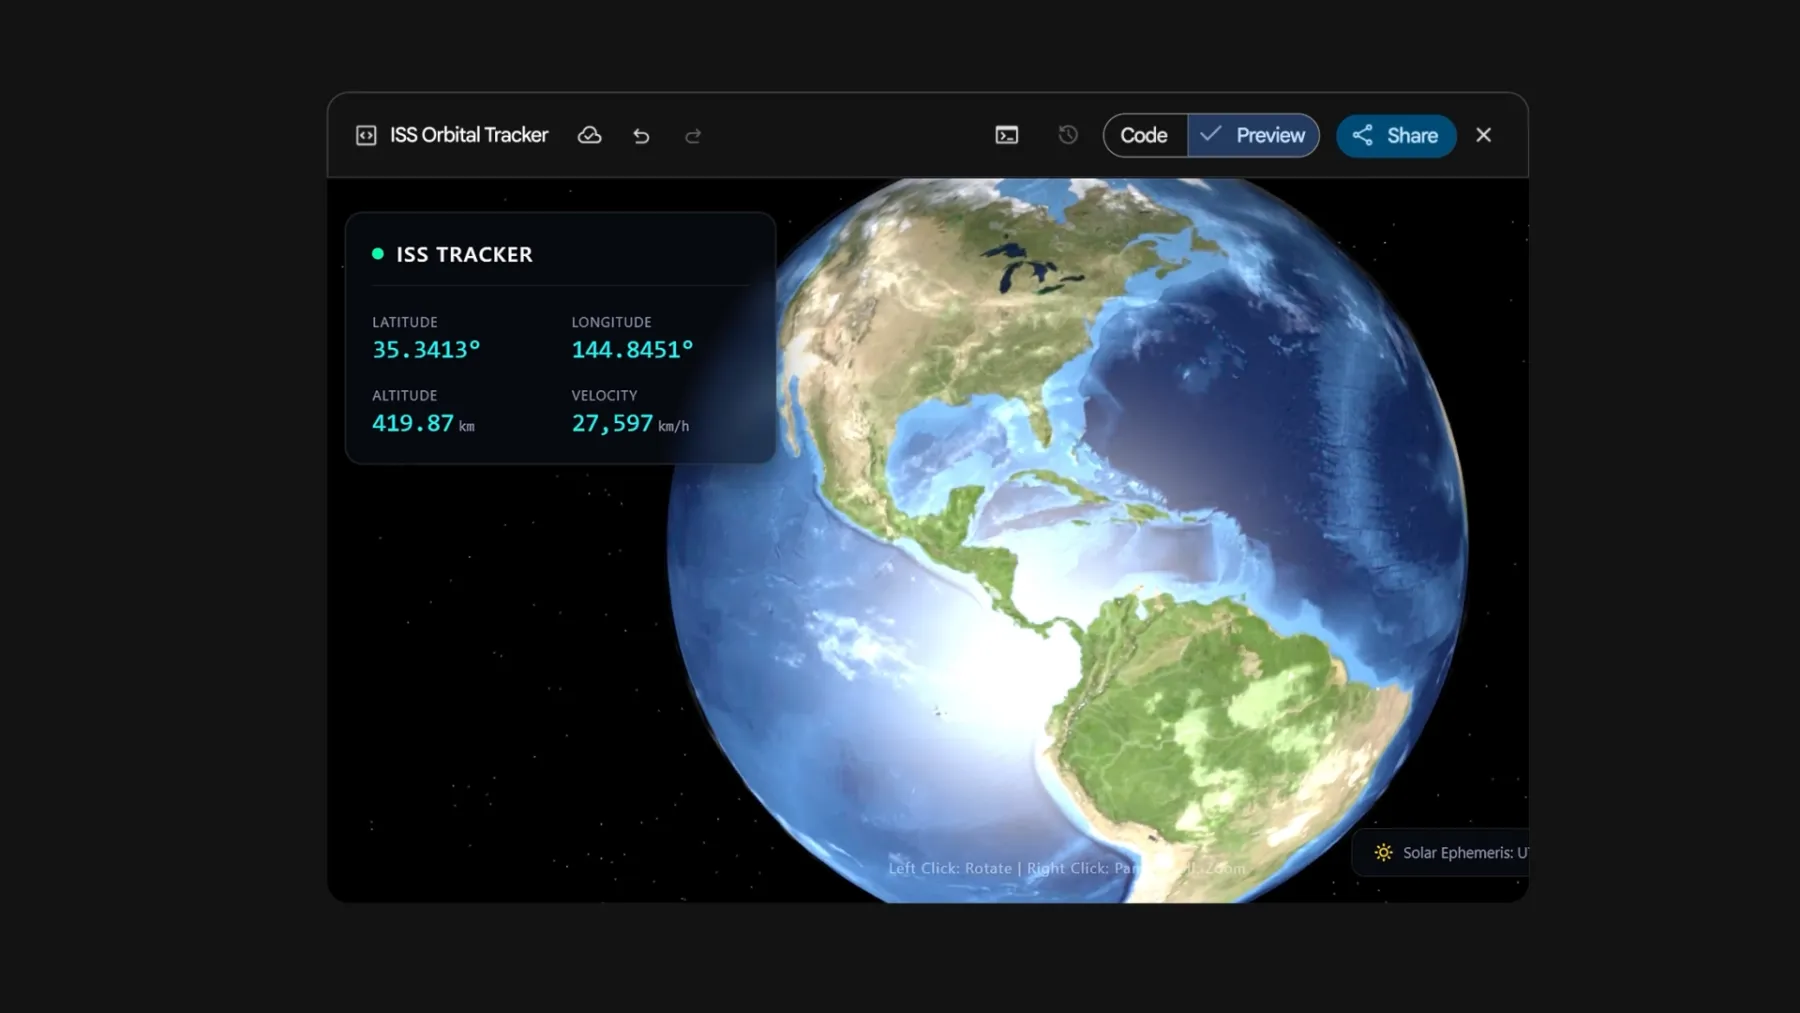Viewport: 1800px width, 1013px height.
Task: Click the green status dot on ISS Tracker
Action: (378, 254)
